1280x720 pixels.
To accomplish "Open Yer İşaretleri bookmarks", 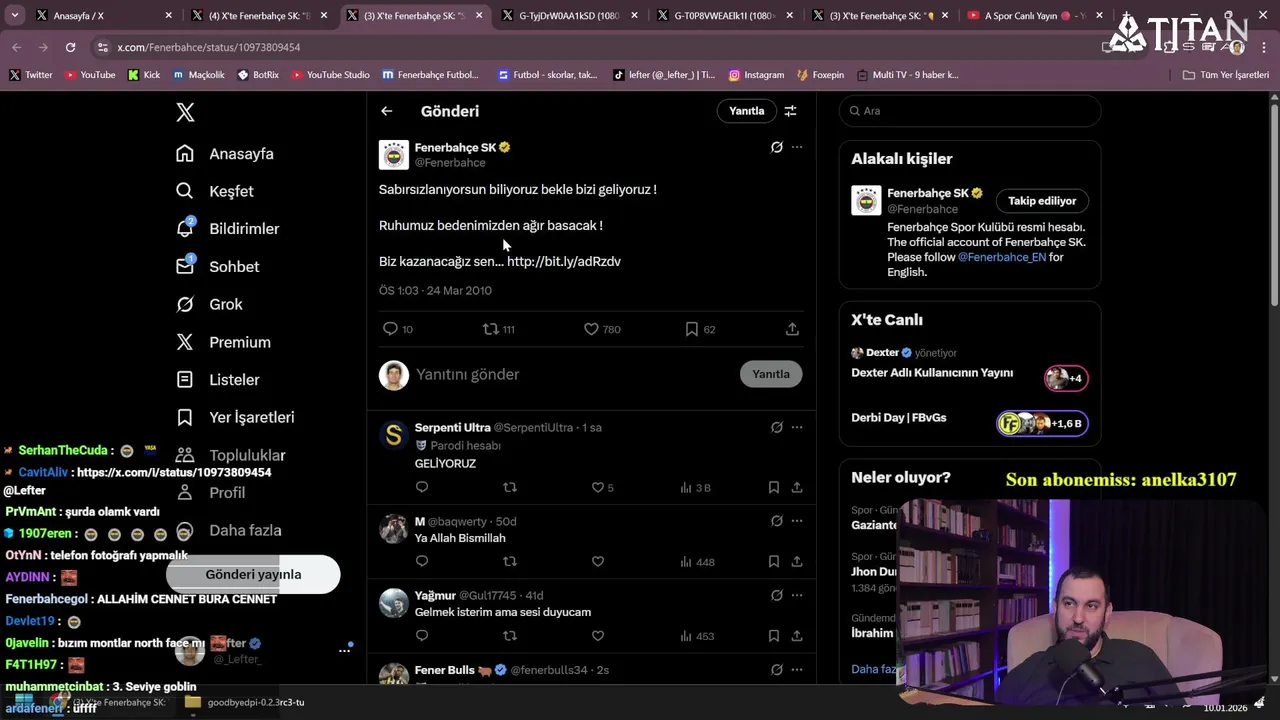I will point(235,417).
